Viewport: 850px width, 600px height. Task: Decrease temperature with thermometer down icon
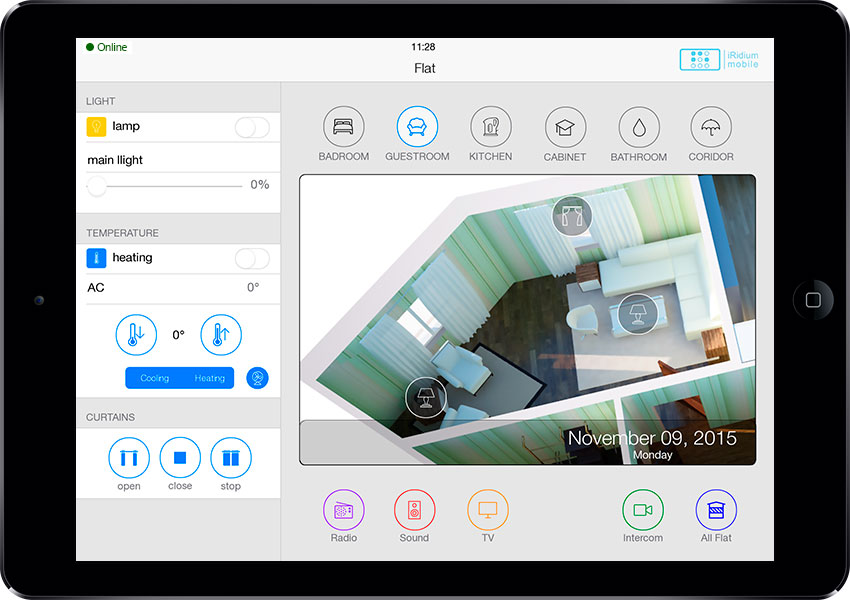[x=136, y=335]
